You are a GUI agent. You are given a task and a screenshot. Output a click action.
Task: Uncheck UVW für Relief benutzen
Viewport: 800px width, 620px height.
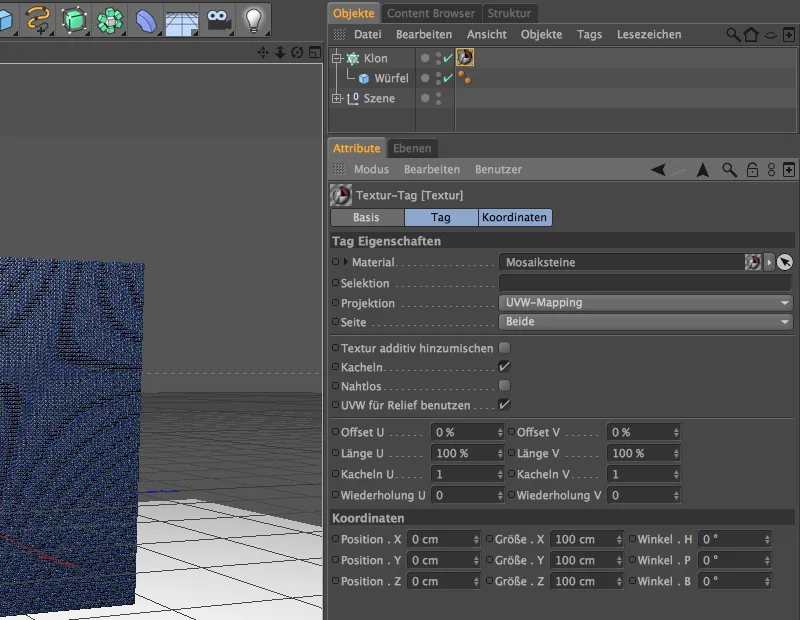pos(504,405)
